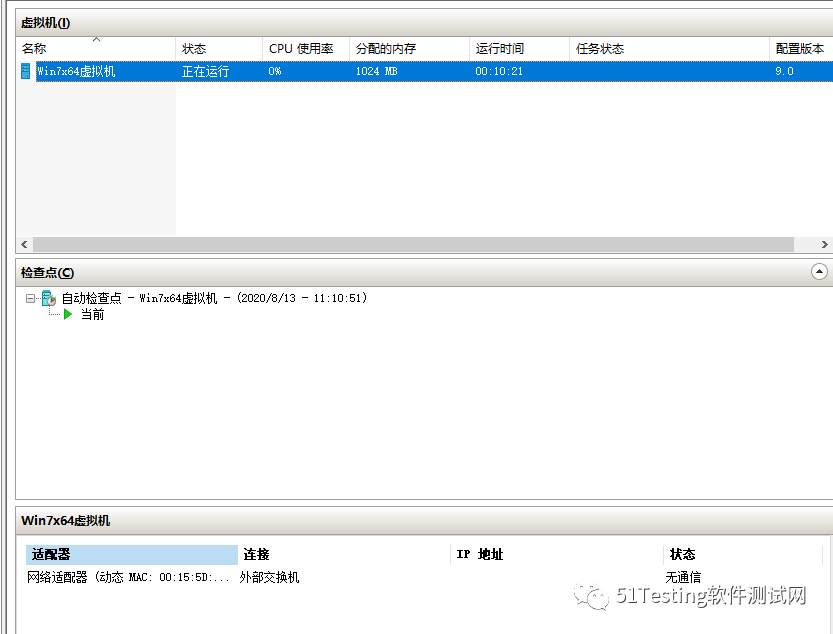
Task: Collapse the 自动检查点 tree node minus box
Action: tap(31, 297)
